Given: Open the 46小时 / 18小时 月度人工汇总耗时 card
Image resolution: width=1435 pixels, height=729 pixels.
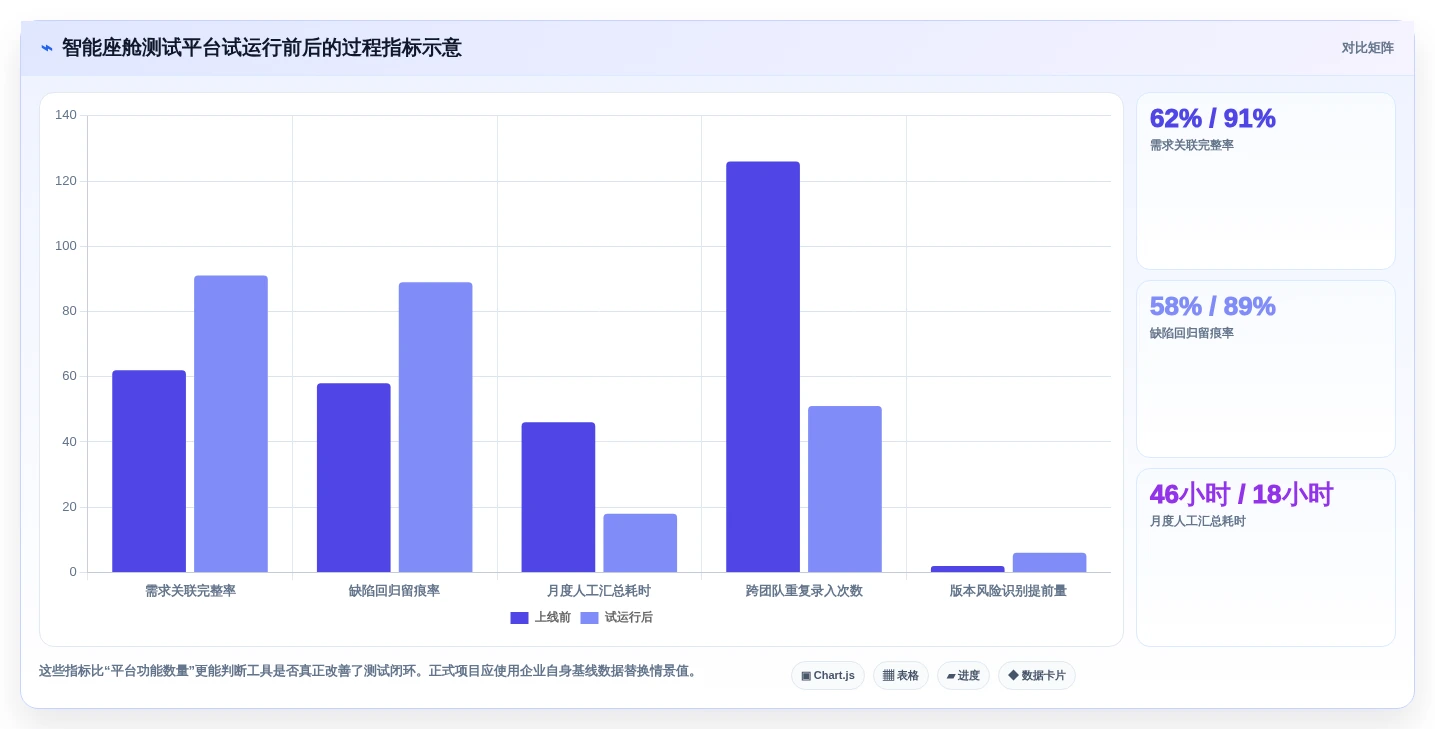Looking at the screenshot, I should 1265,557.
